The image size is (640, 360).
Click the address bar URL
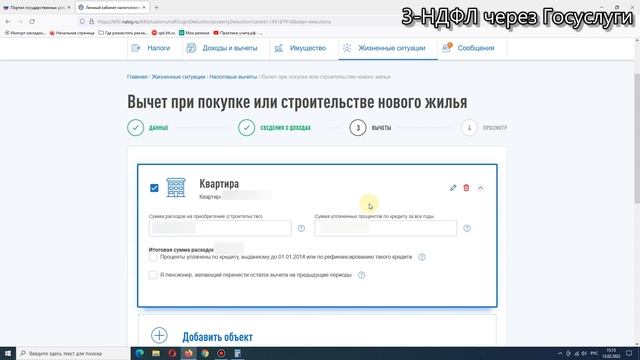[x=214, y=22]
